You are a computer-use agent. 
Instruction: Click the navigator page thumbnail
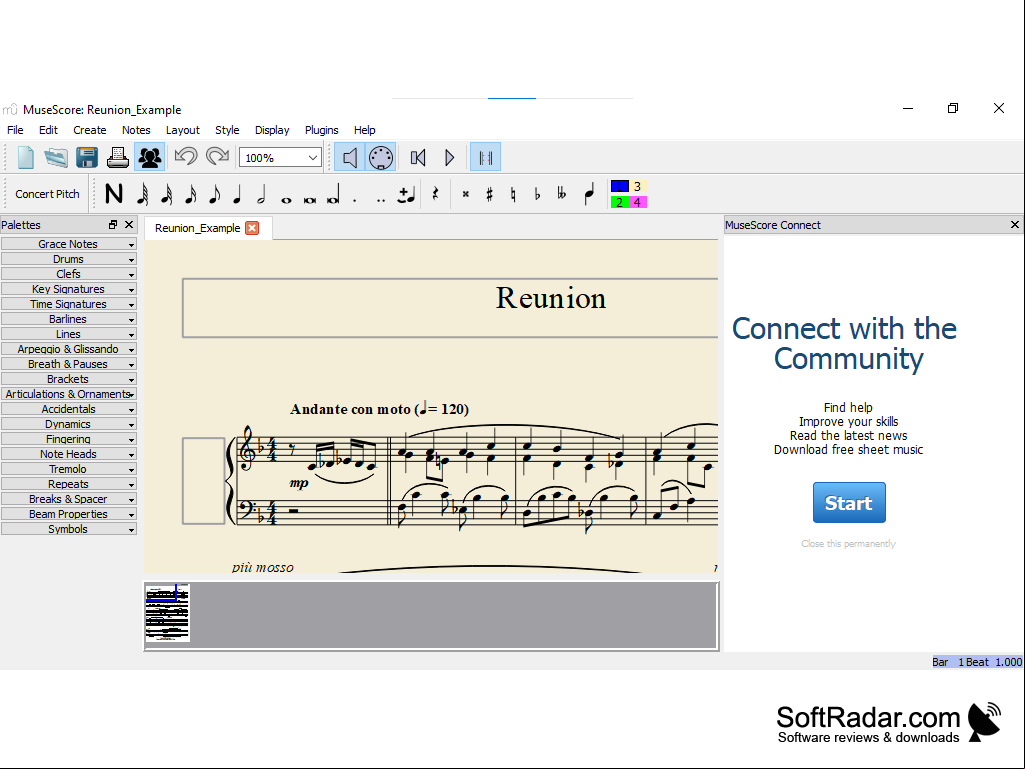pyautogui.click(x=167, y=613)
